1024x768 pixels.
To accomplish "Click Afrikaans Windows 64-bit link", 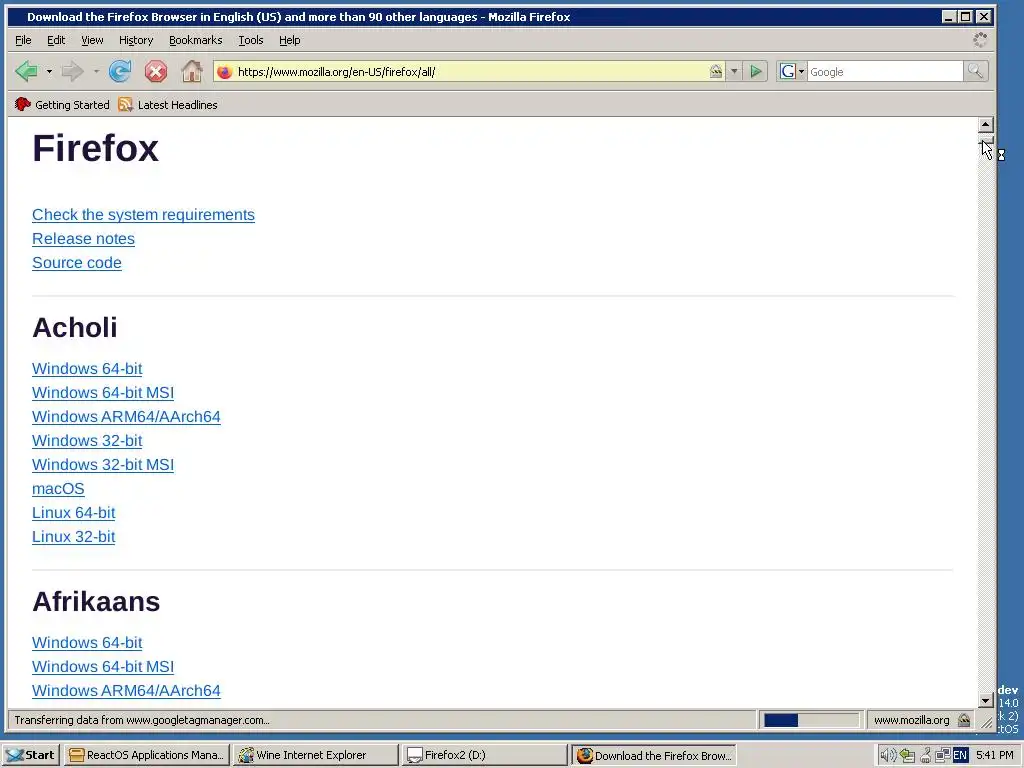I will click(x=87, y=643).
